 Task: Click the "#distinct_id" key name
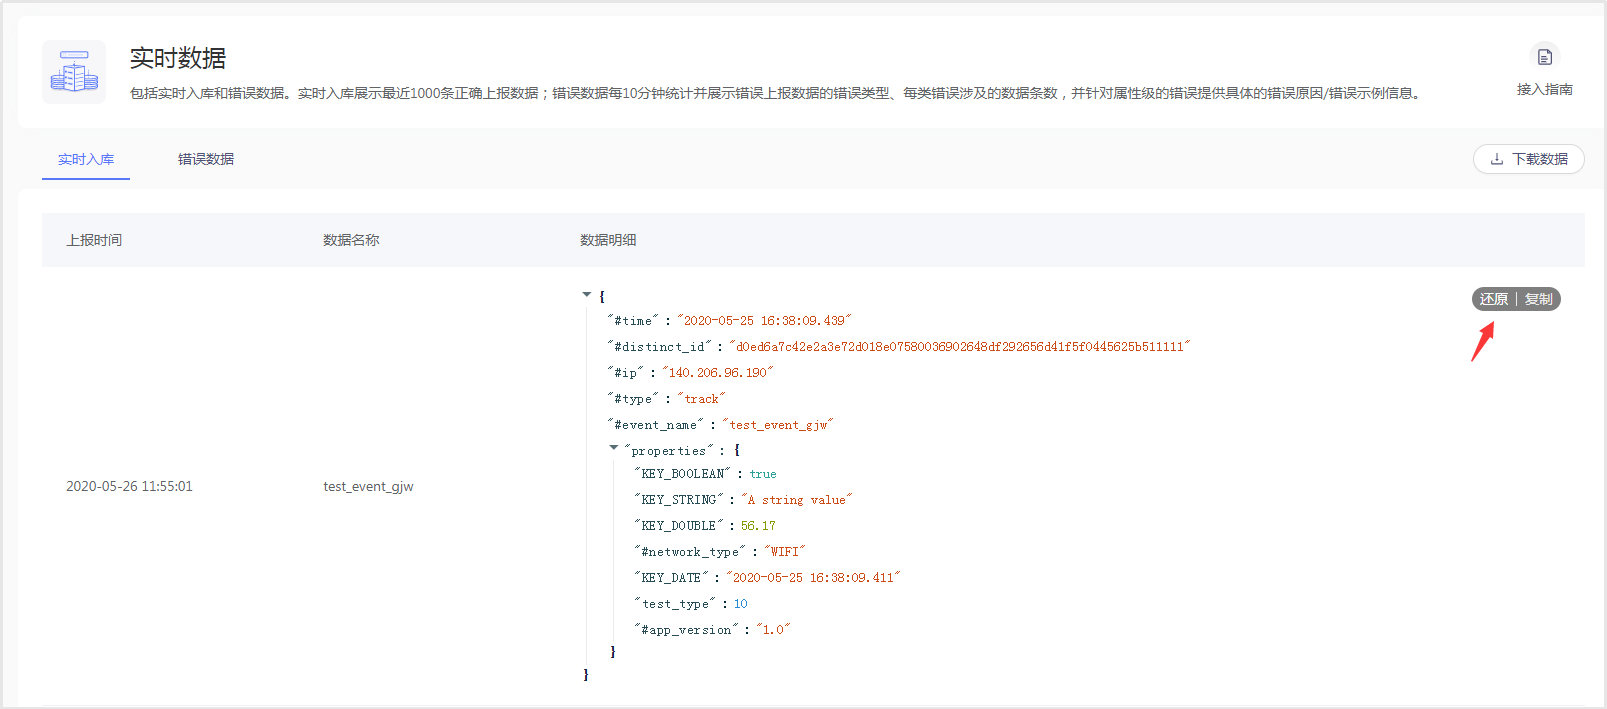(659, 347)
